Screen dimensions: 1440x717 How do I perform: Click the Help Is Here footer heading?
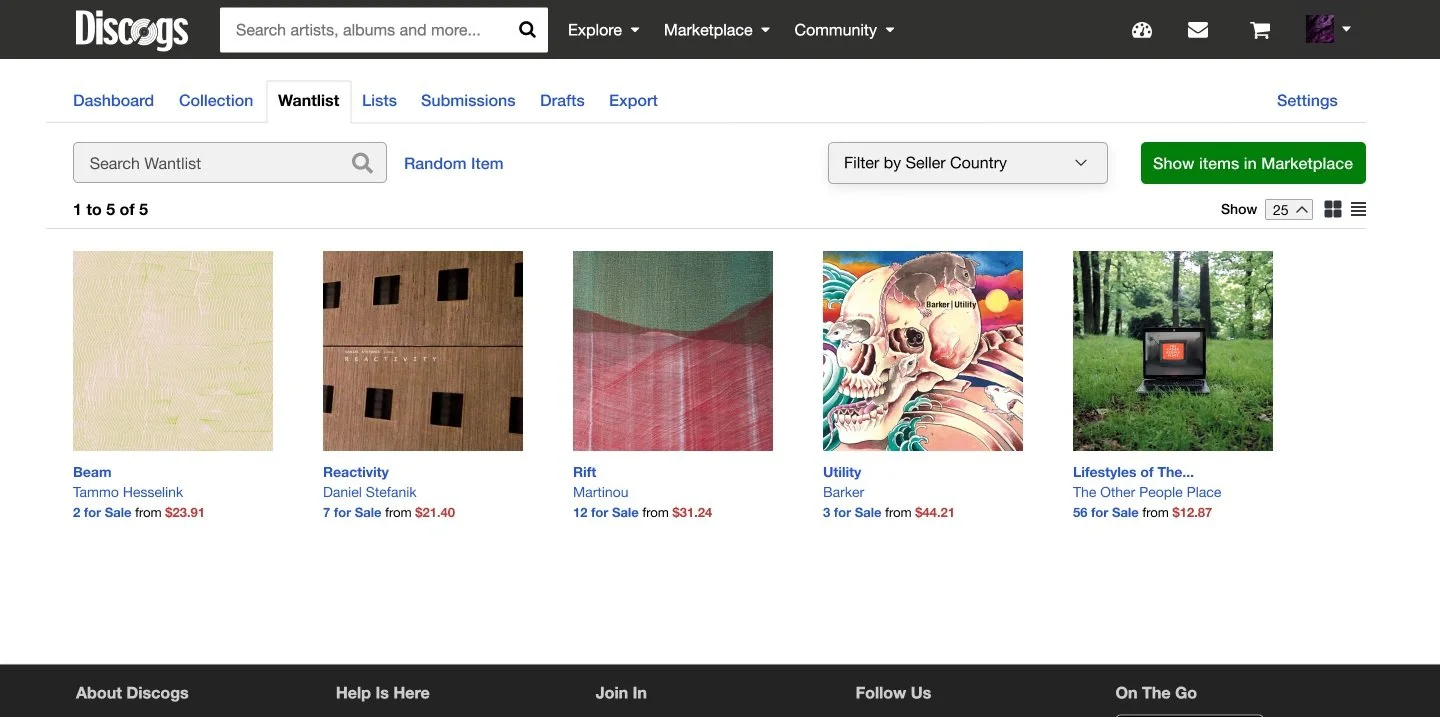click(x=383, y=693)
